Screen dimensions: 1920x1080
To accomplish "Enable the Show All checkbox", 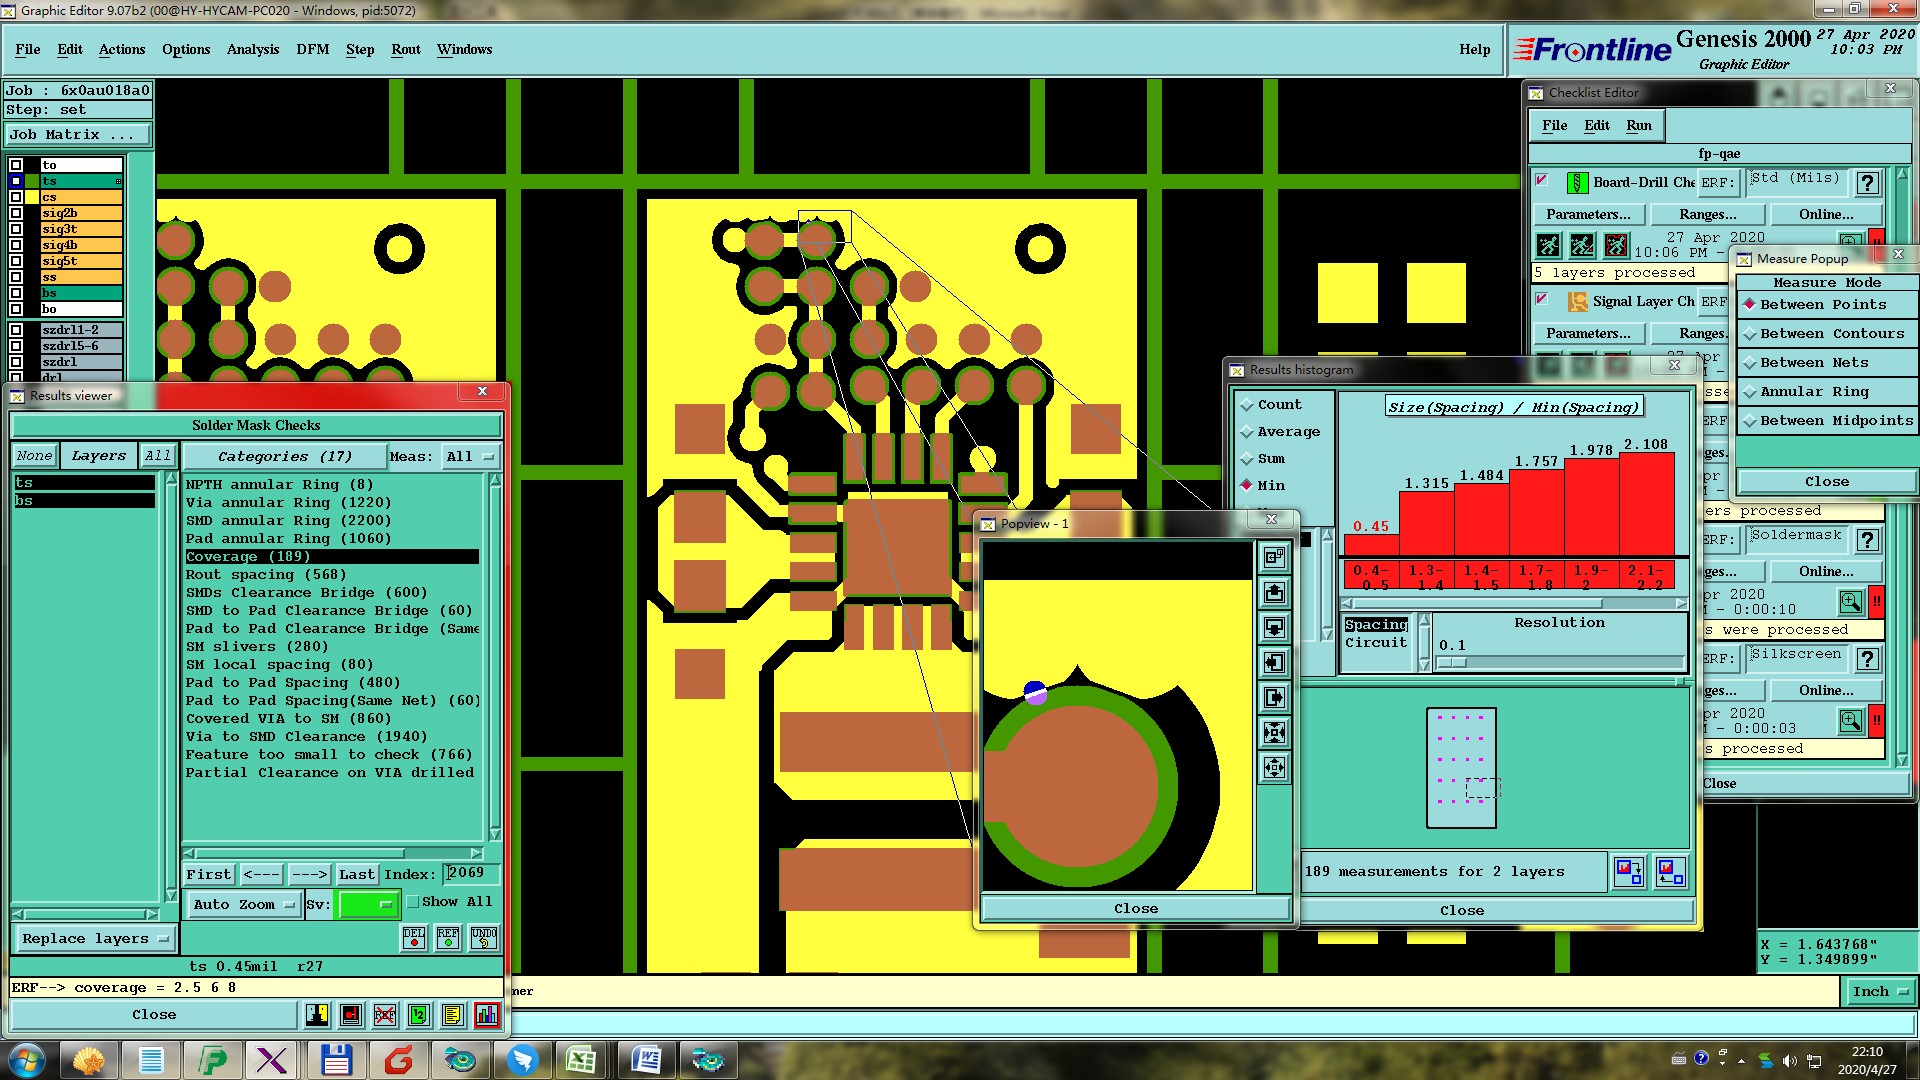I will click(413, 902).
